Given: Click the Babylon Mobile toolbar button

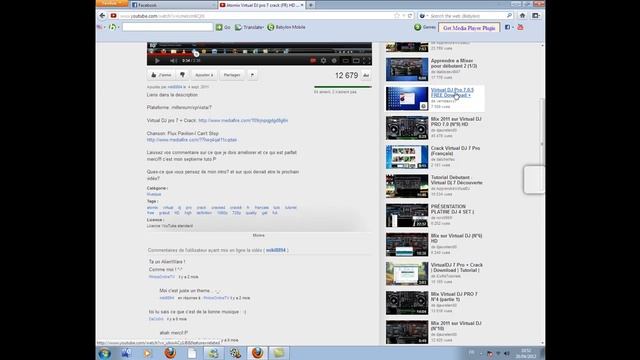Looking at the screenshot, I should coord(286,27).
